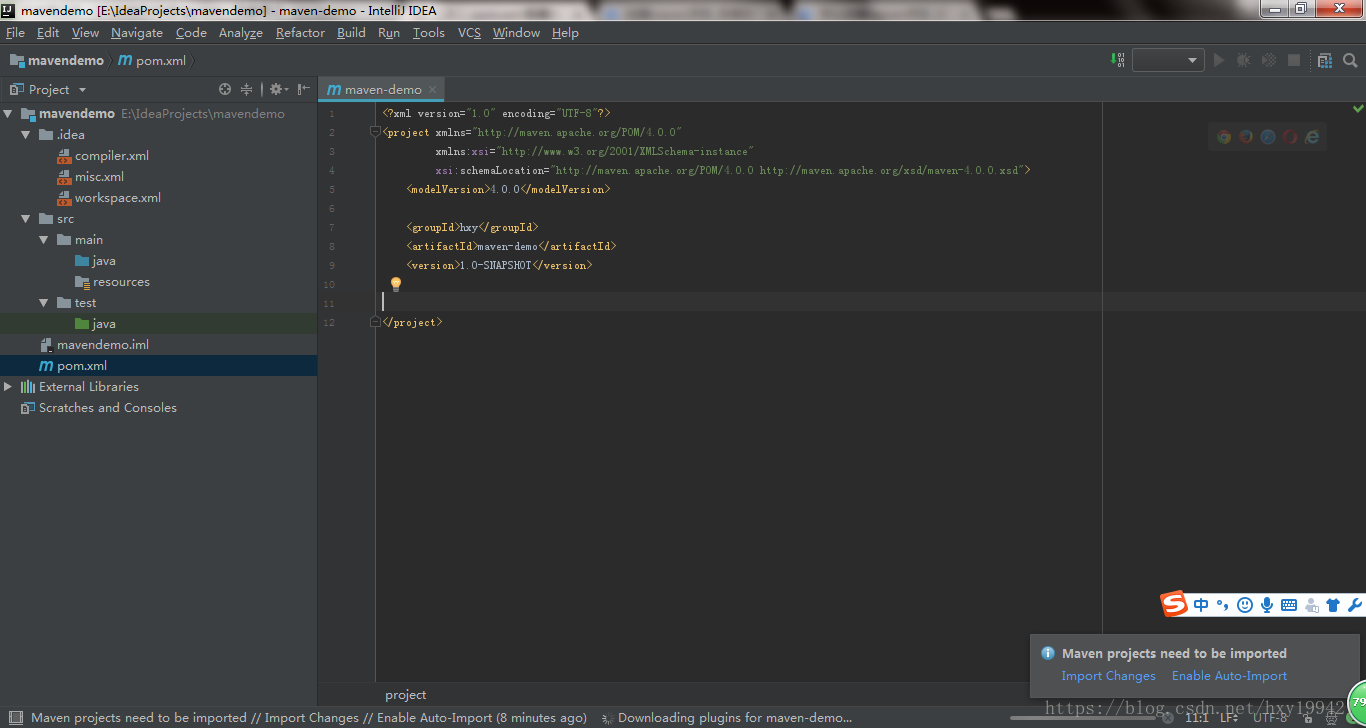Click Enable Auto-Import link
1366x728 pixels.
pos(1229,676)
